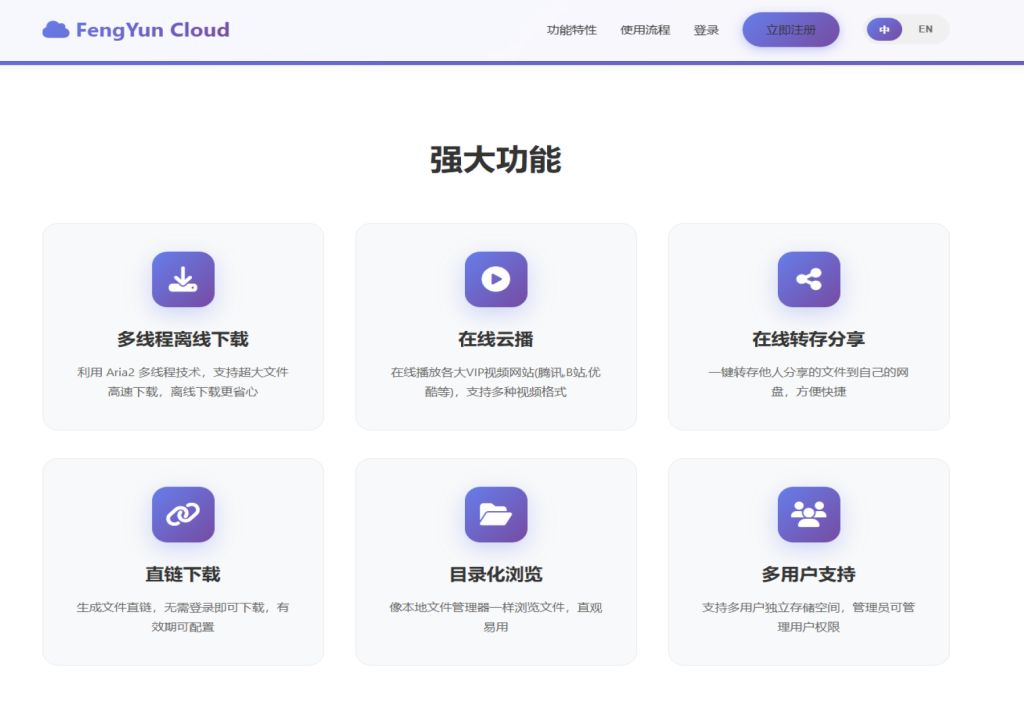Click the 直链下载 card title

click(183, 574)
